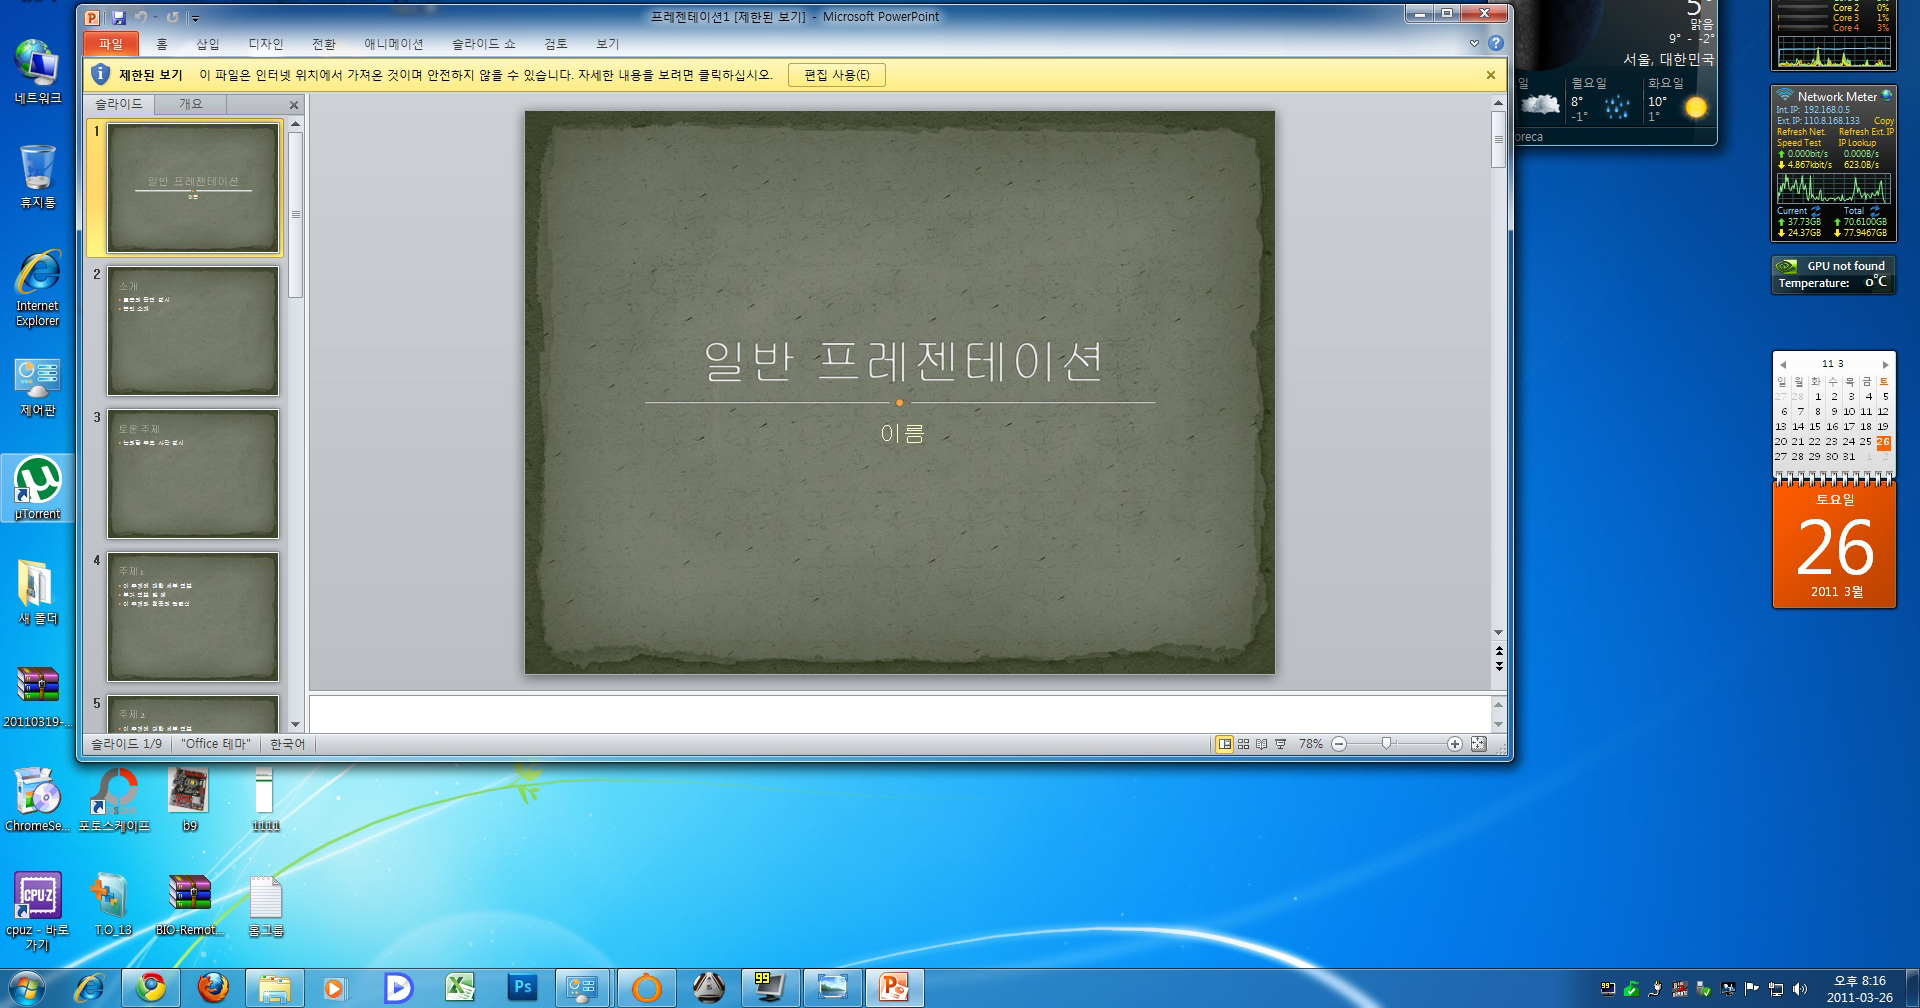1920x1008 pixels.
Task: Dismiss the Protected View yellow message bar
Action: (x=1490, y=75)
